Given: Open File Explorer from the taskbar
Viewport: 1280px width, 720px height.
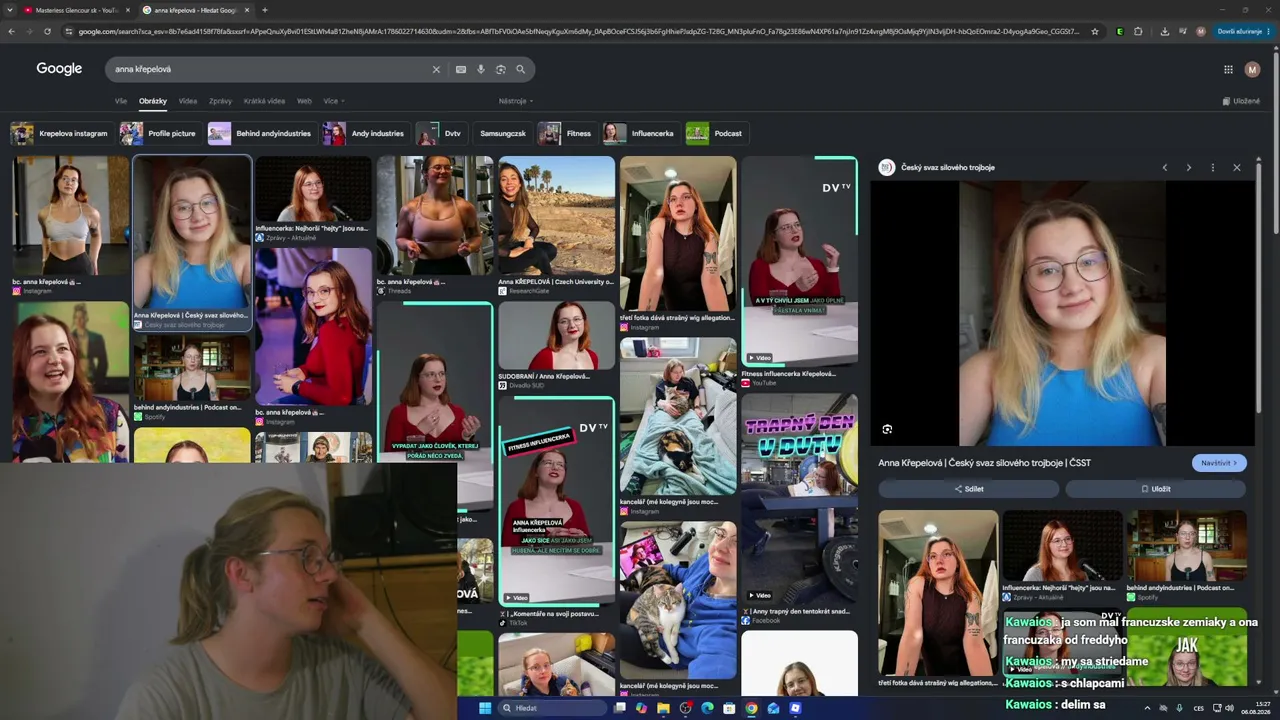Looking at the screenshot, I should click(x=663, y=708).
